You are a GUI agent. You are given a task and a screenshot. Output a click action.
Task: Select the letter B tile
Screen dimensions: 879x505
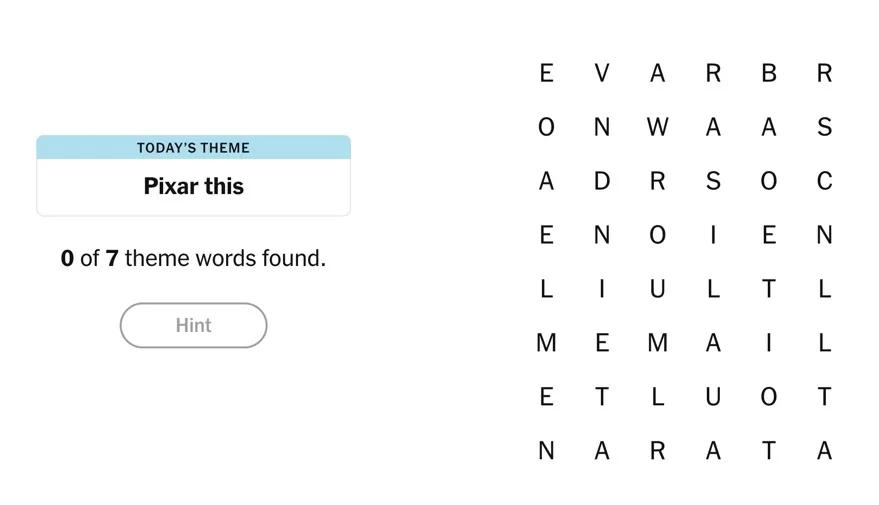click(768, 73)
